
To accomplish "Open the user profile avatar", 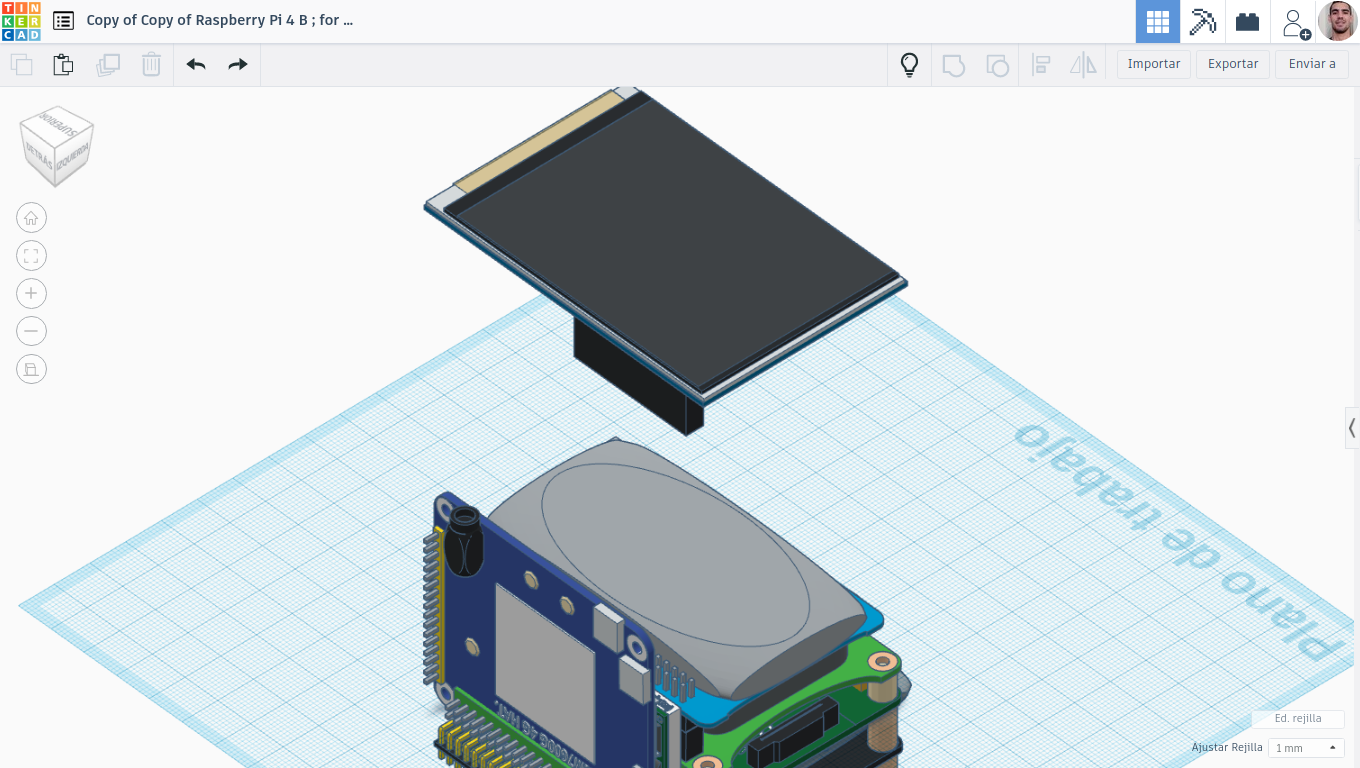I will [x=1338, y=21].
